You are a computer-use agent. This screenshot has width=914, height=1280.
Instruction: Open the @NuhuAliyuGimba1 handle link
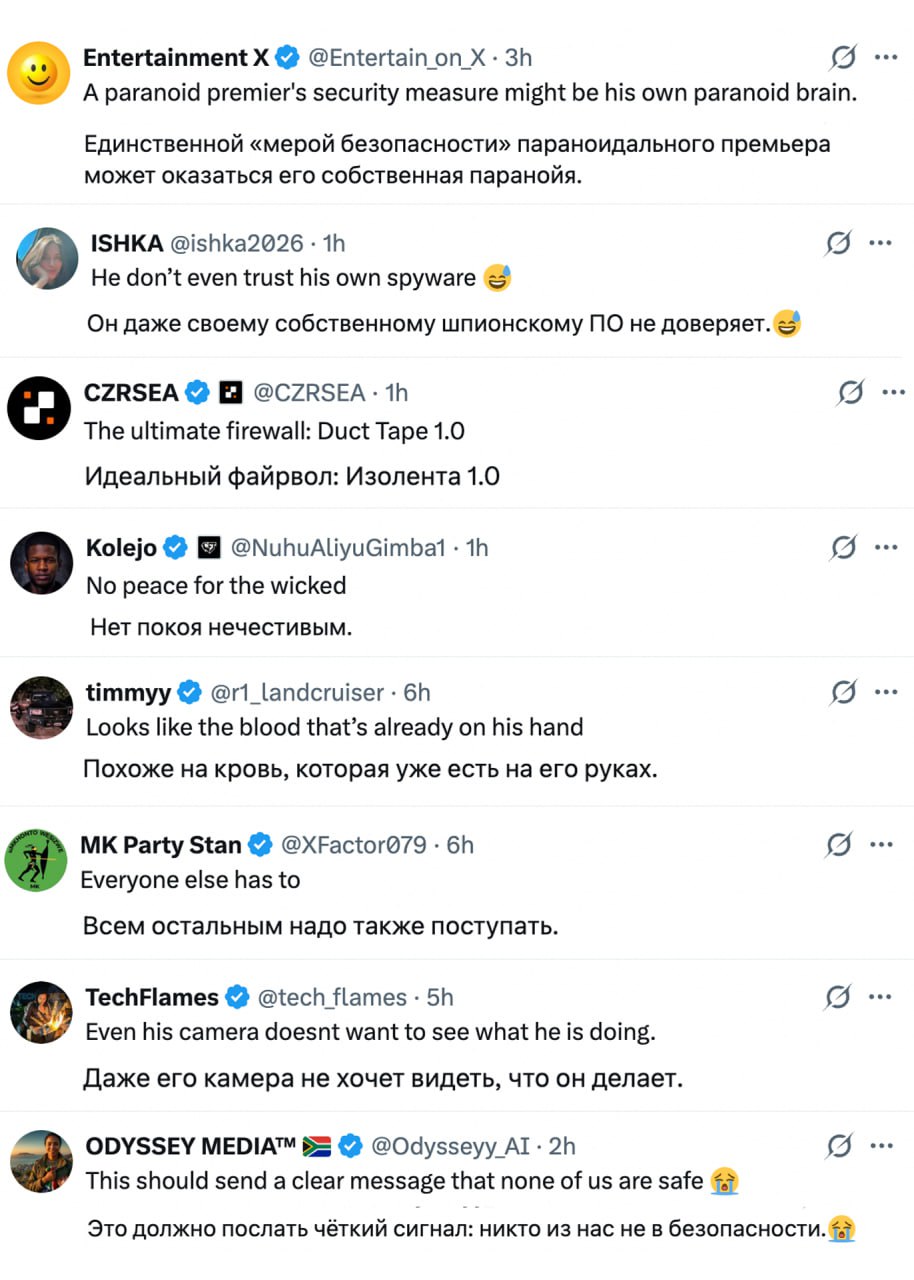point(338,548)
